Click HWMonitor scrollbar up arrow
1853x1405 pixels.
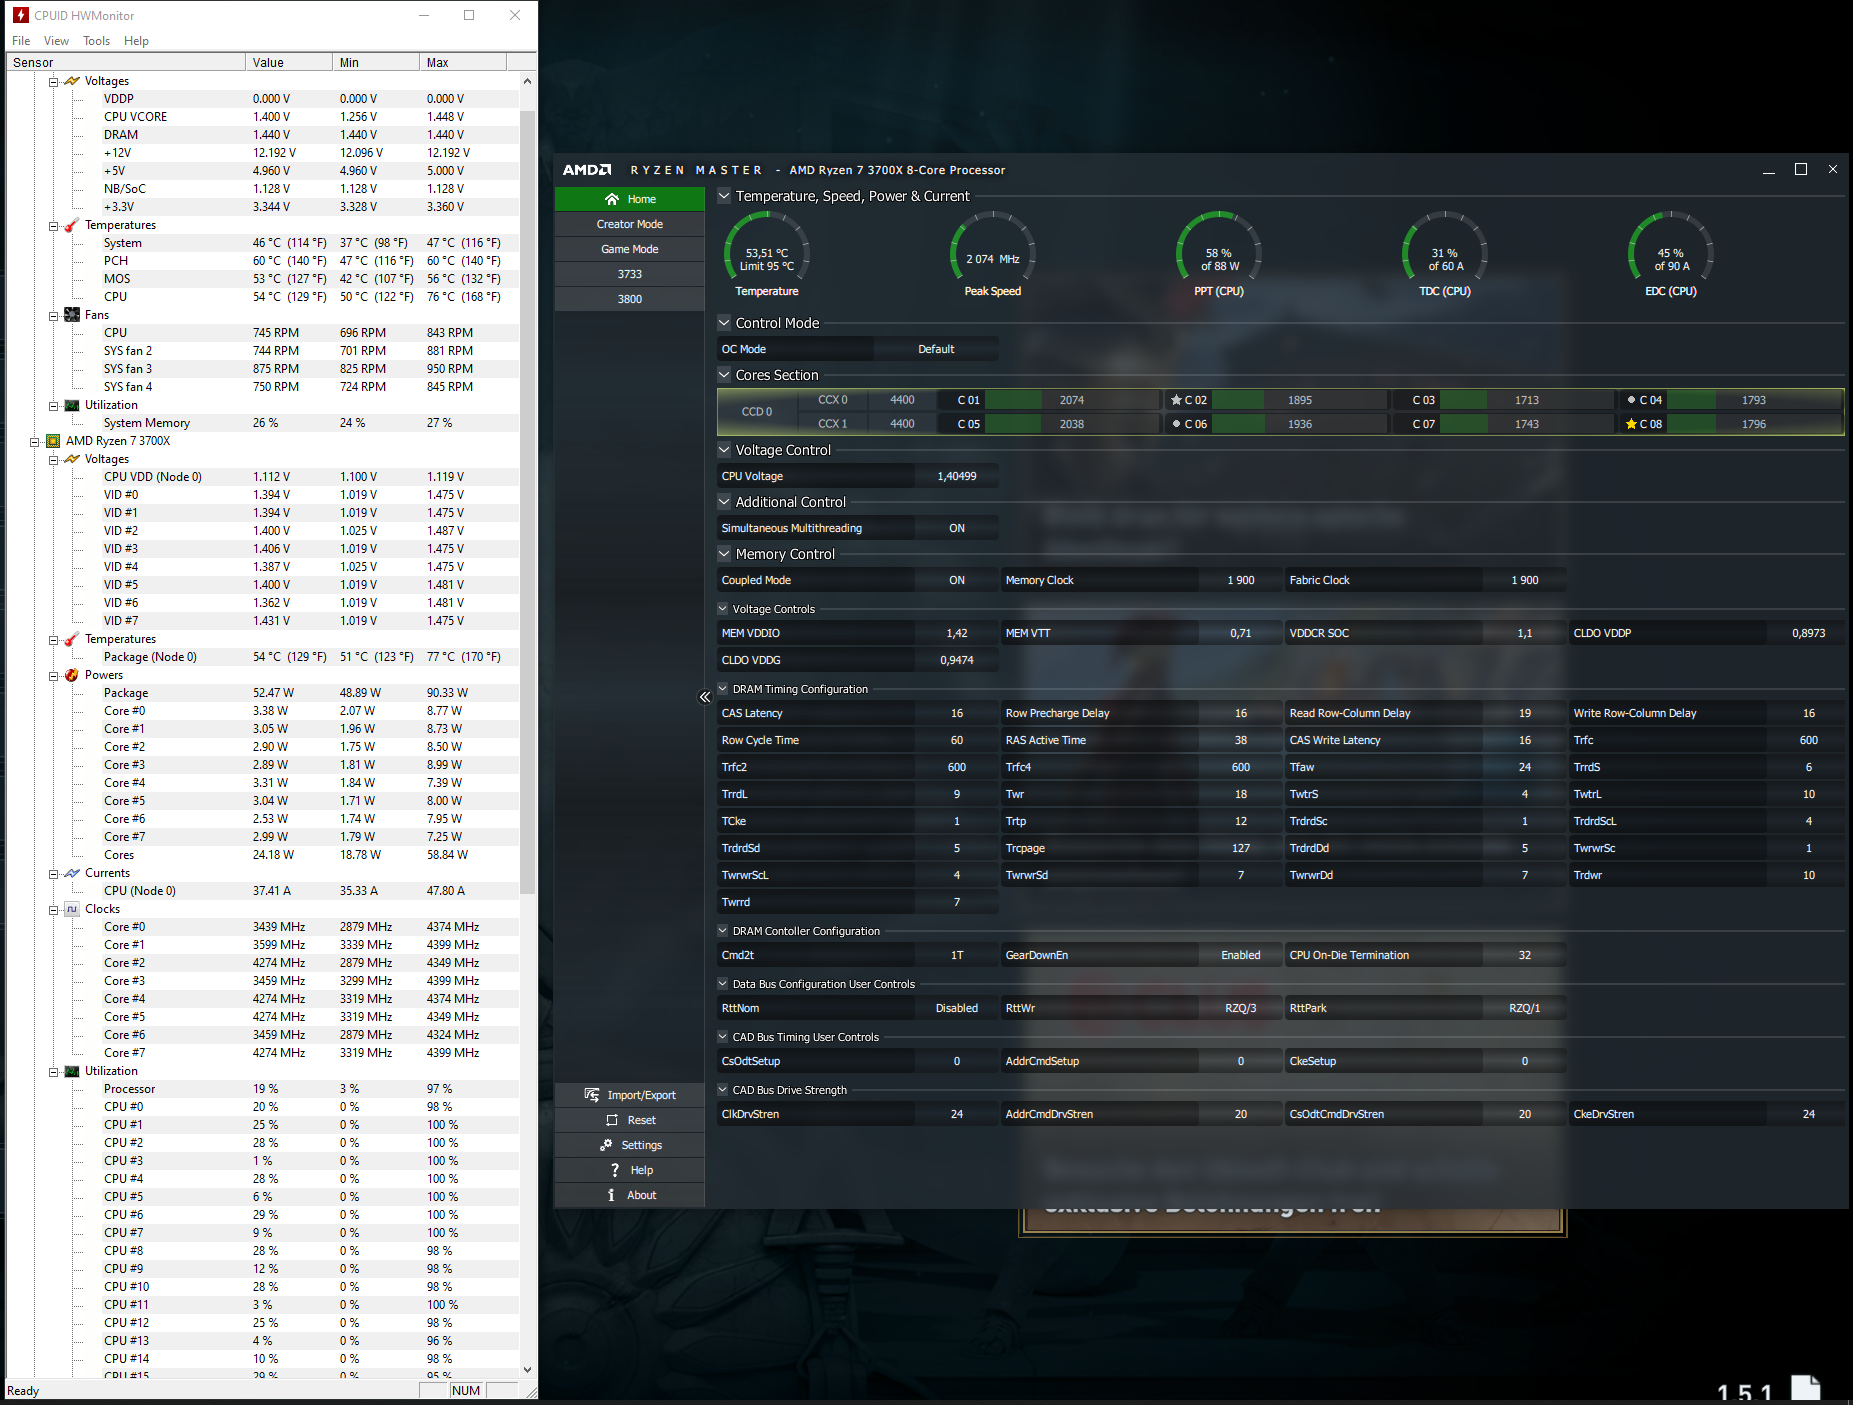pyautogui.click(x=528, y=80)
